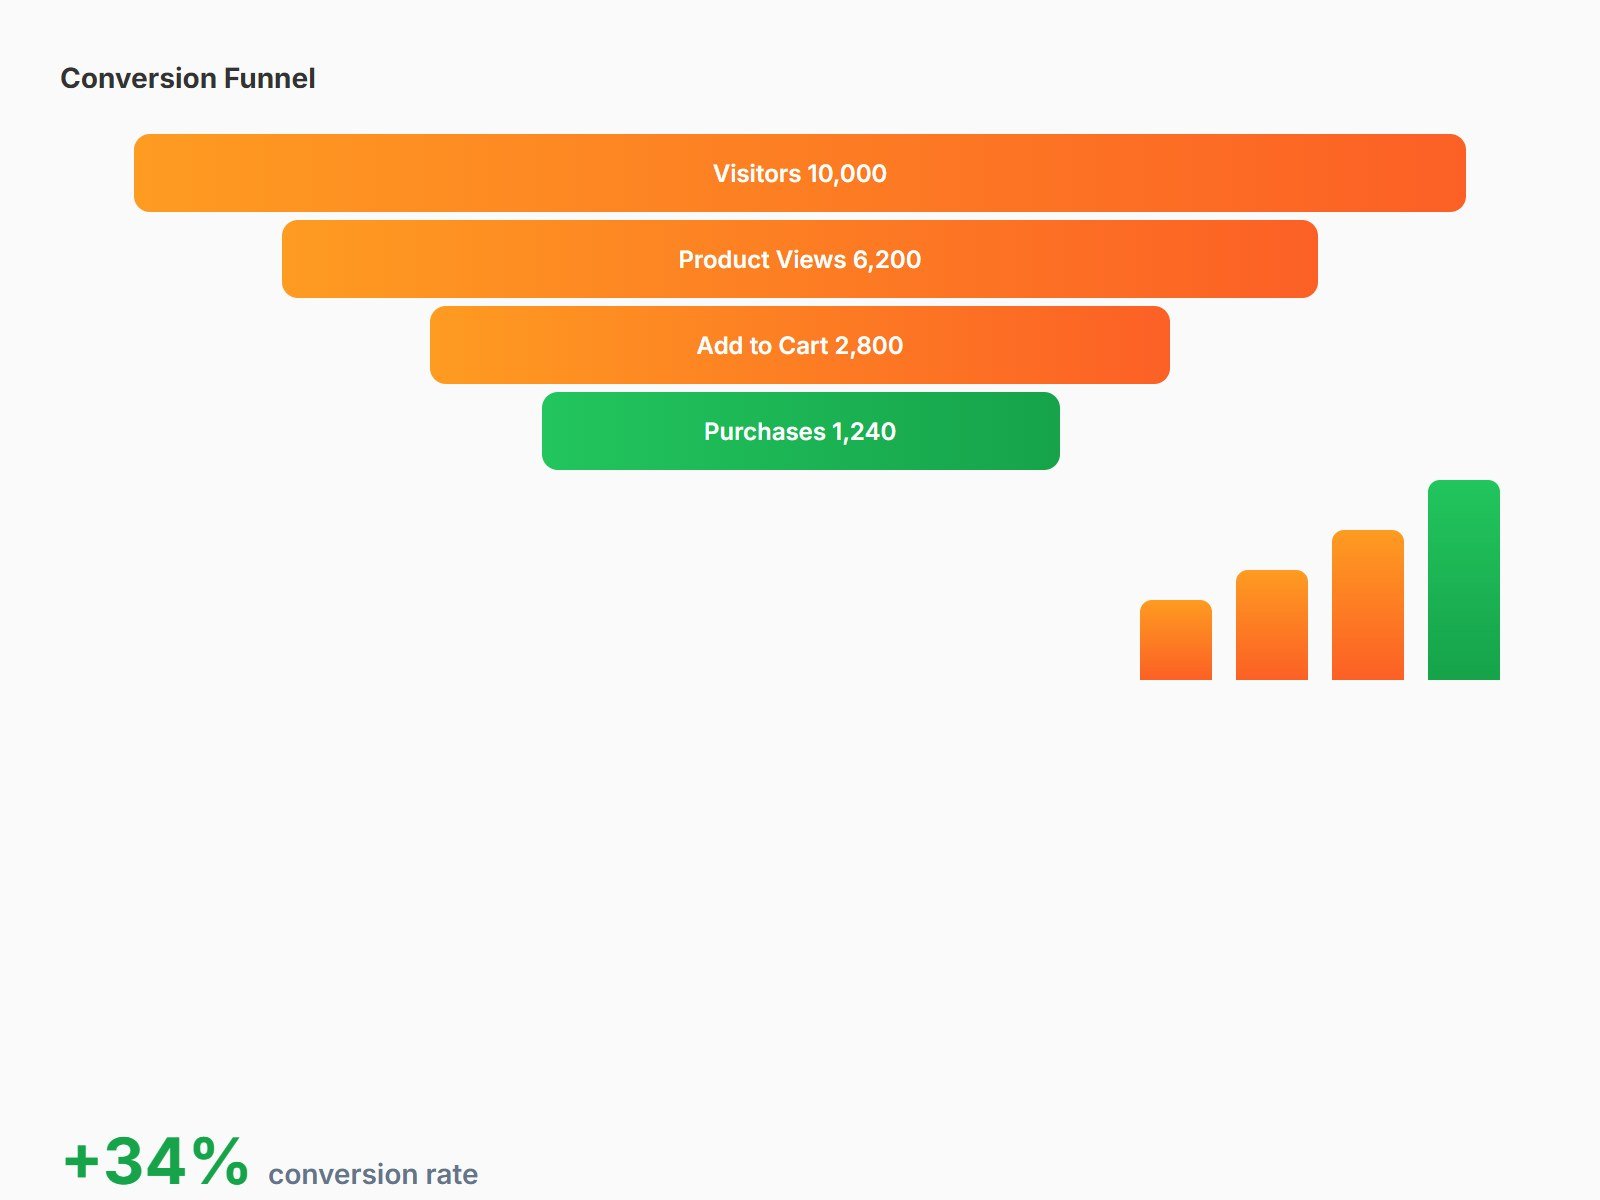
Task: Select the Visitors 10,000 funnel stage
Action: pos(800,173)
